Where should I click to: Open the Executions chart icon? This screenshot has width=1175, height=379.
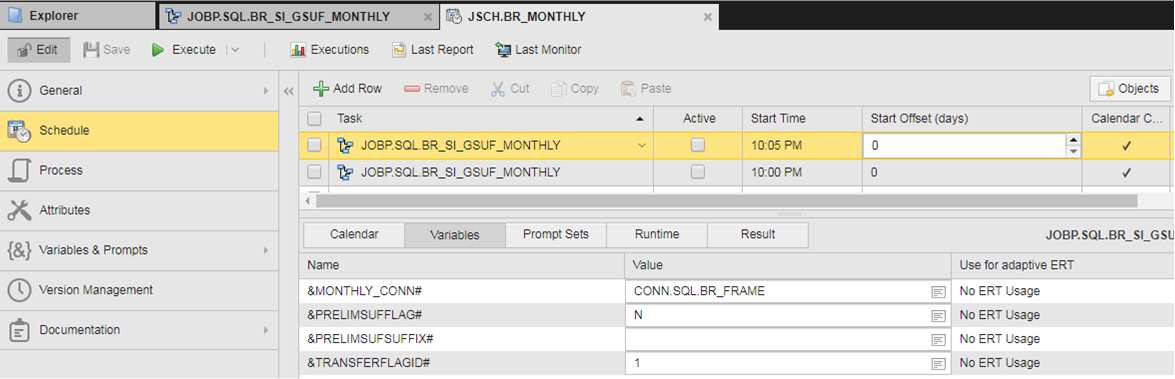pos(298,50)
